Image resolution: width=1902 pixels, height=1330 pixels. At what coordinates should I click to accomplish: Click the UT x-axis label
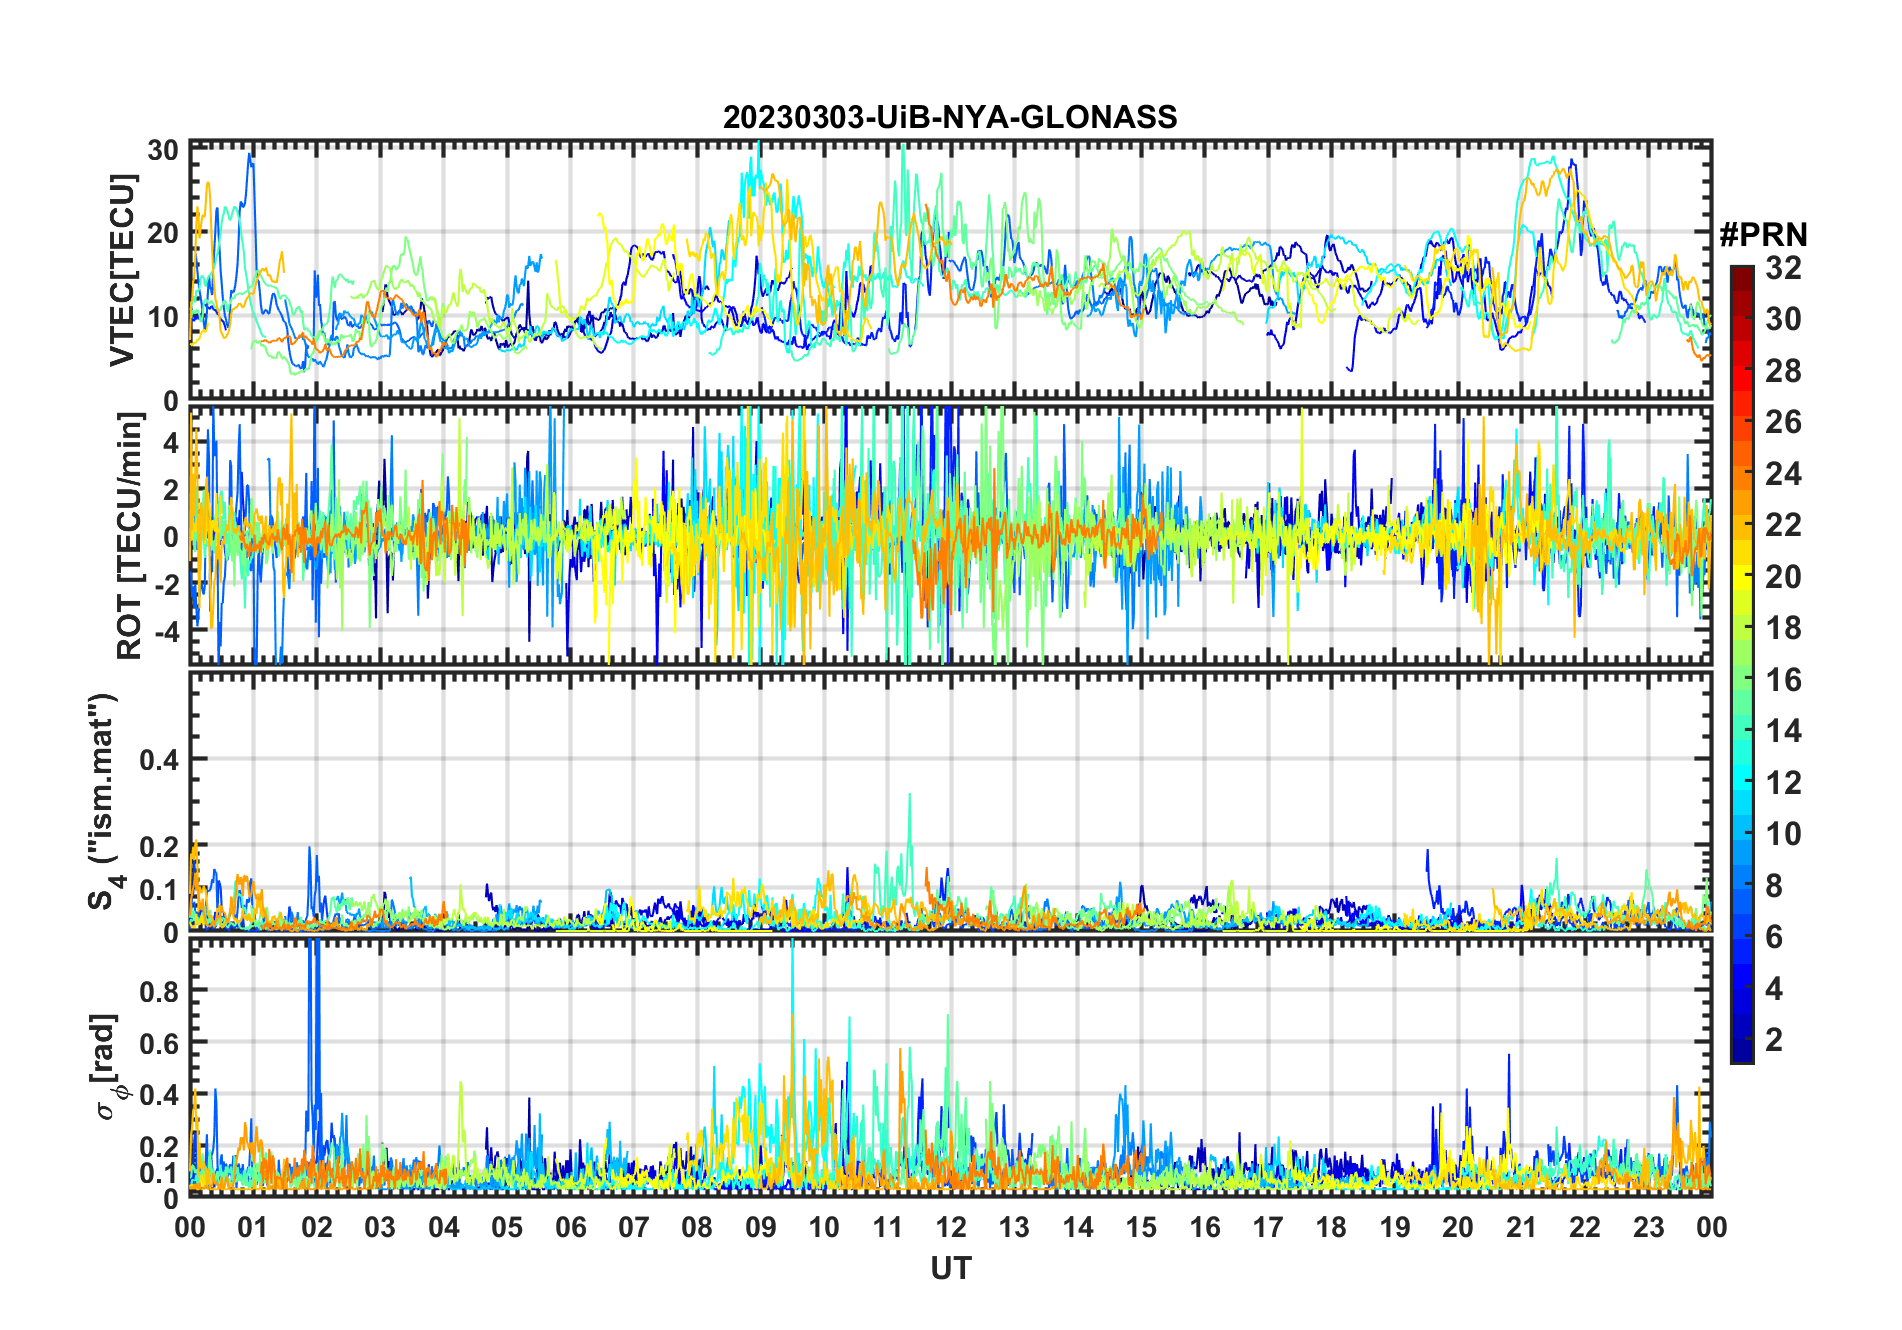pos(951,1268)
